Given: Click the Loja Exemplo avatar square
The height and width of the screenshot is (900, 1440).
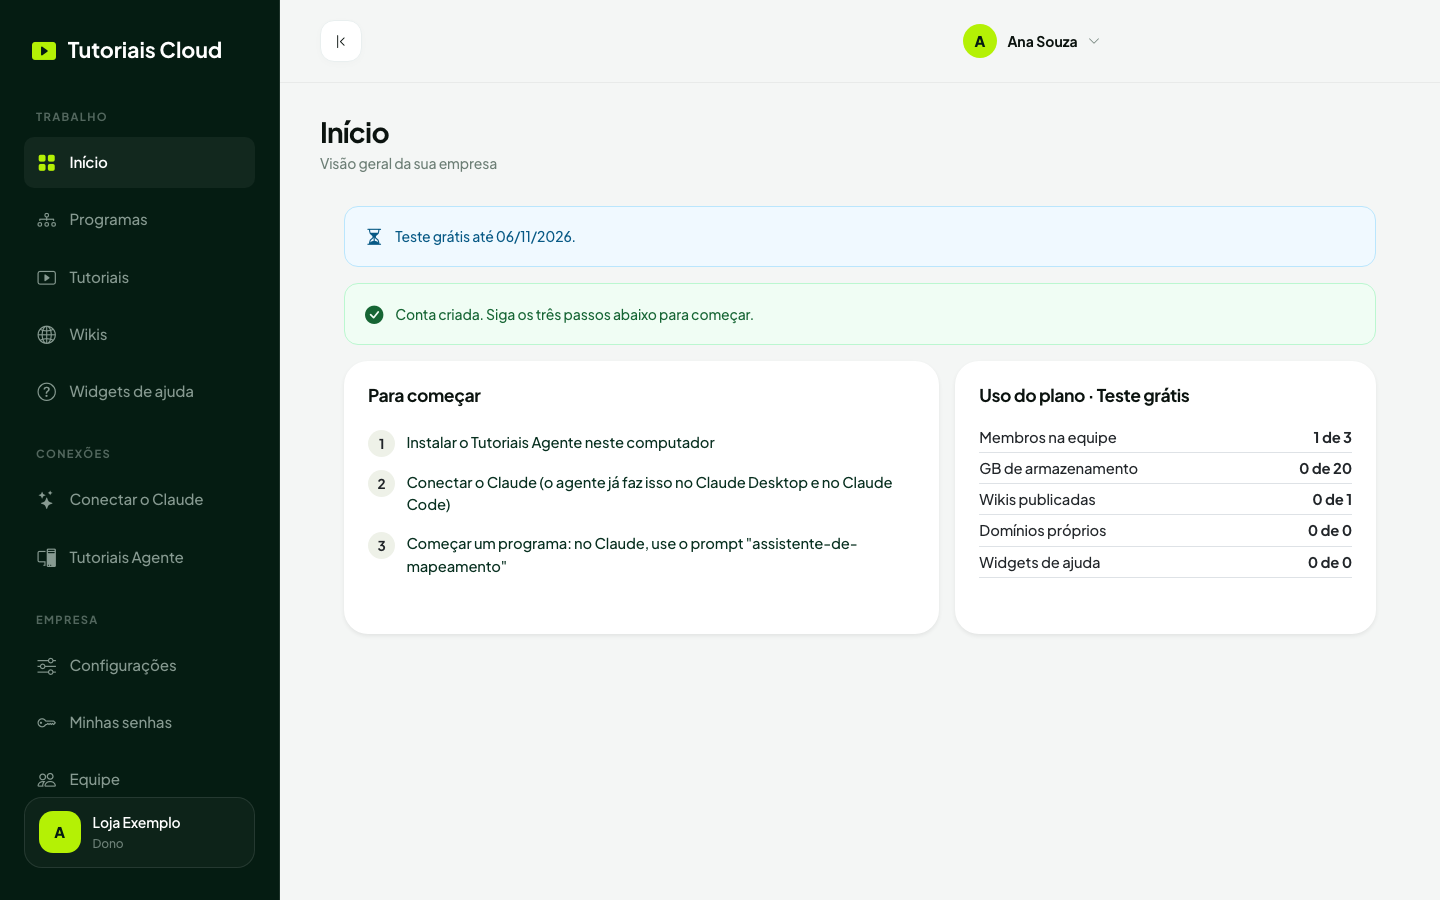Looking at the screenshot, I should point(60,832).
